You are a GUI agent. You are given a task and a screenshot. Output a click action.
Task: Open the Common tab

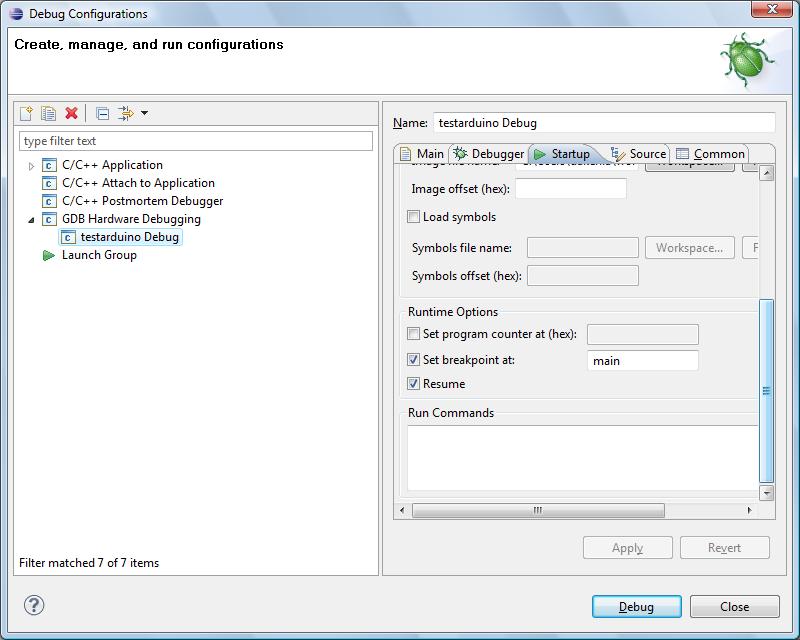pyautogui.click(x=710, y=154)
